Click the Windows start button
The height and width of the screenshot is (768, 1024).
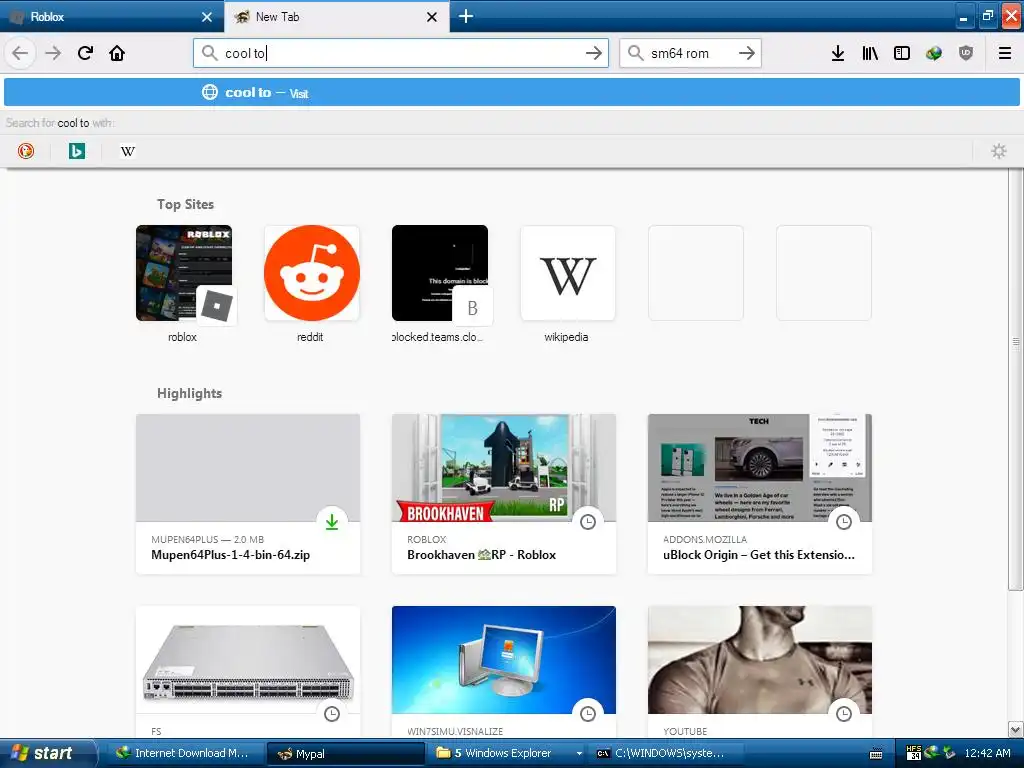(x=47, y=753)
